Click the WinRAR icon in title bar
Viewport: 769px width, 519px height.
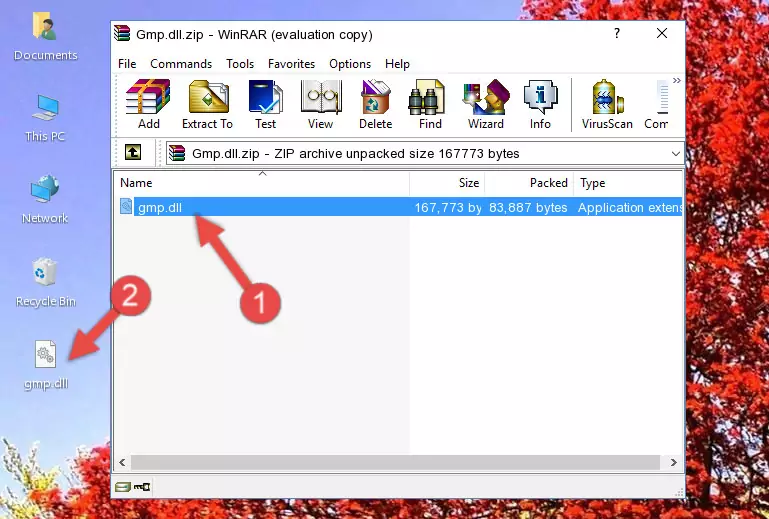coord(122,34)
